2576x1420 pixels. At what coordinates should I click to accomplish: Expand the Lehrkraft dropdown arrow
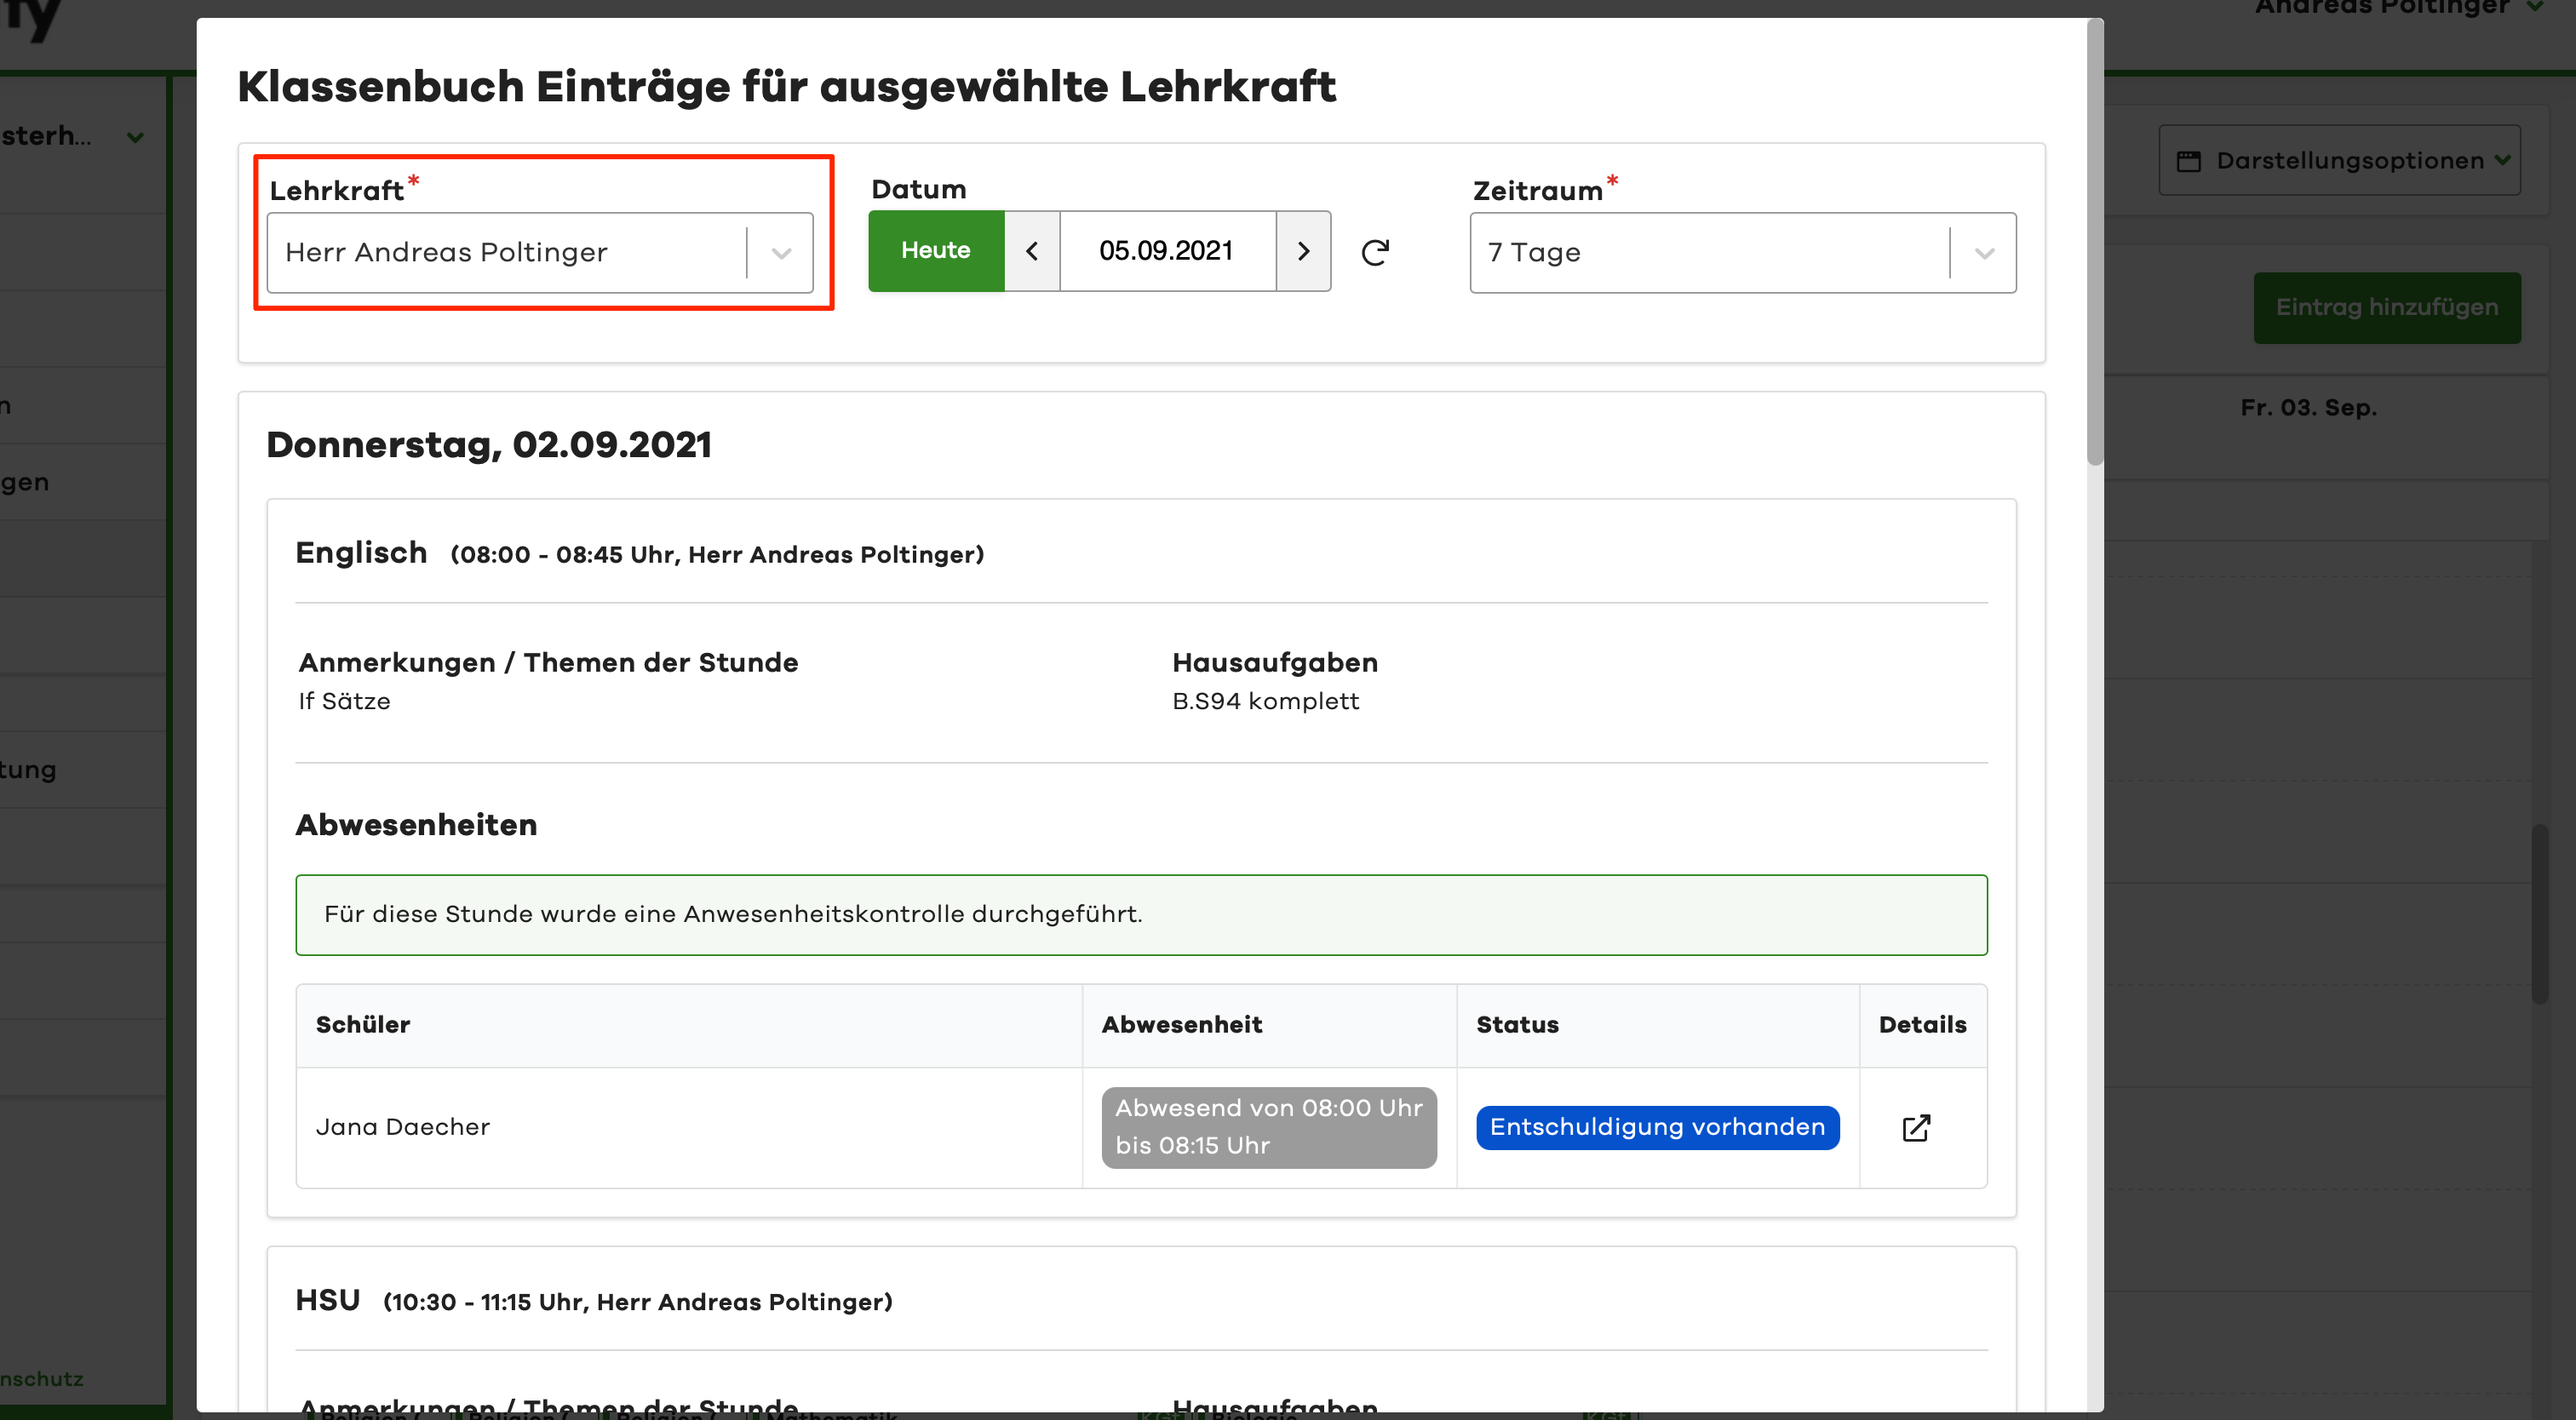tap(781, 253)
